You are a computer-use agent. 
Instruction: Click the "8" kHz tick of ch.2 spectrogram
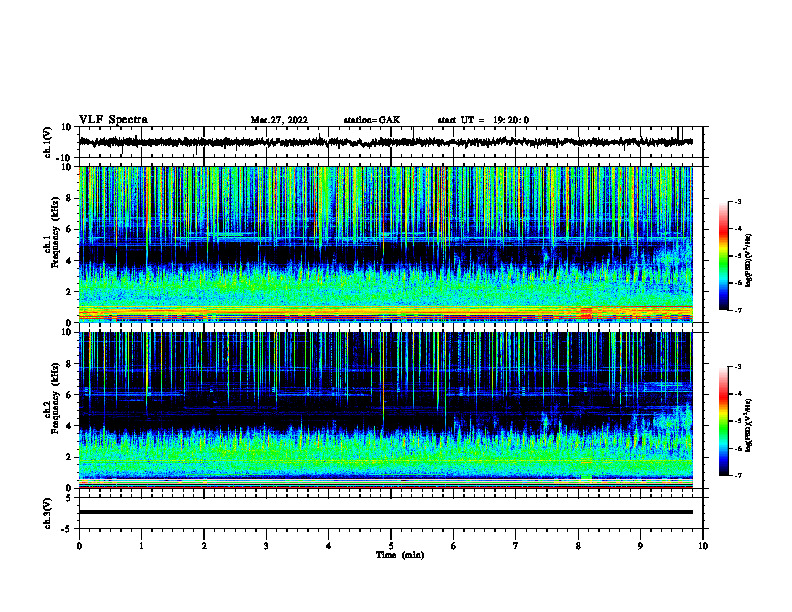(69, 364)
